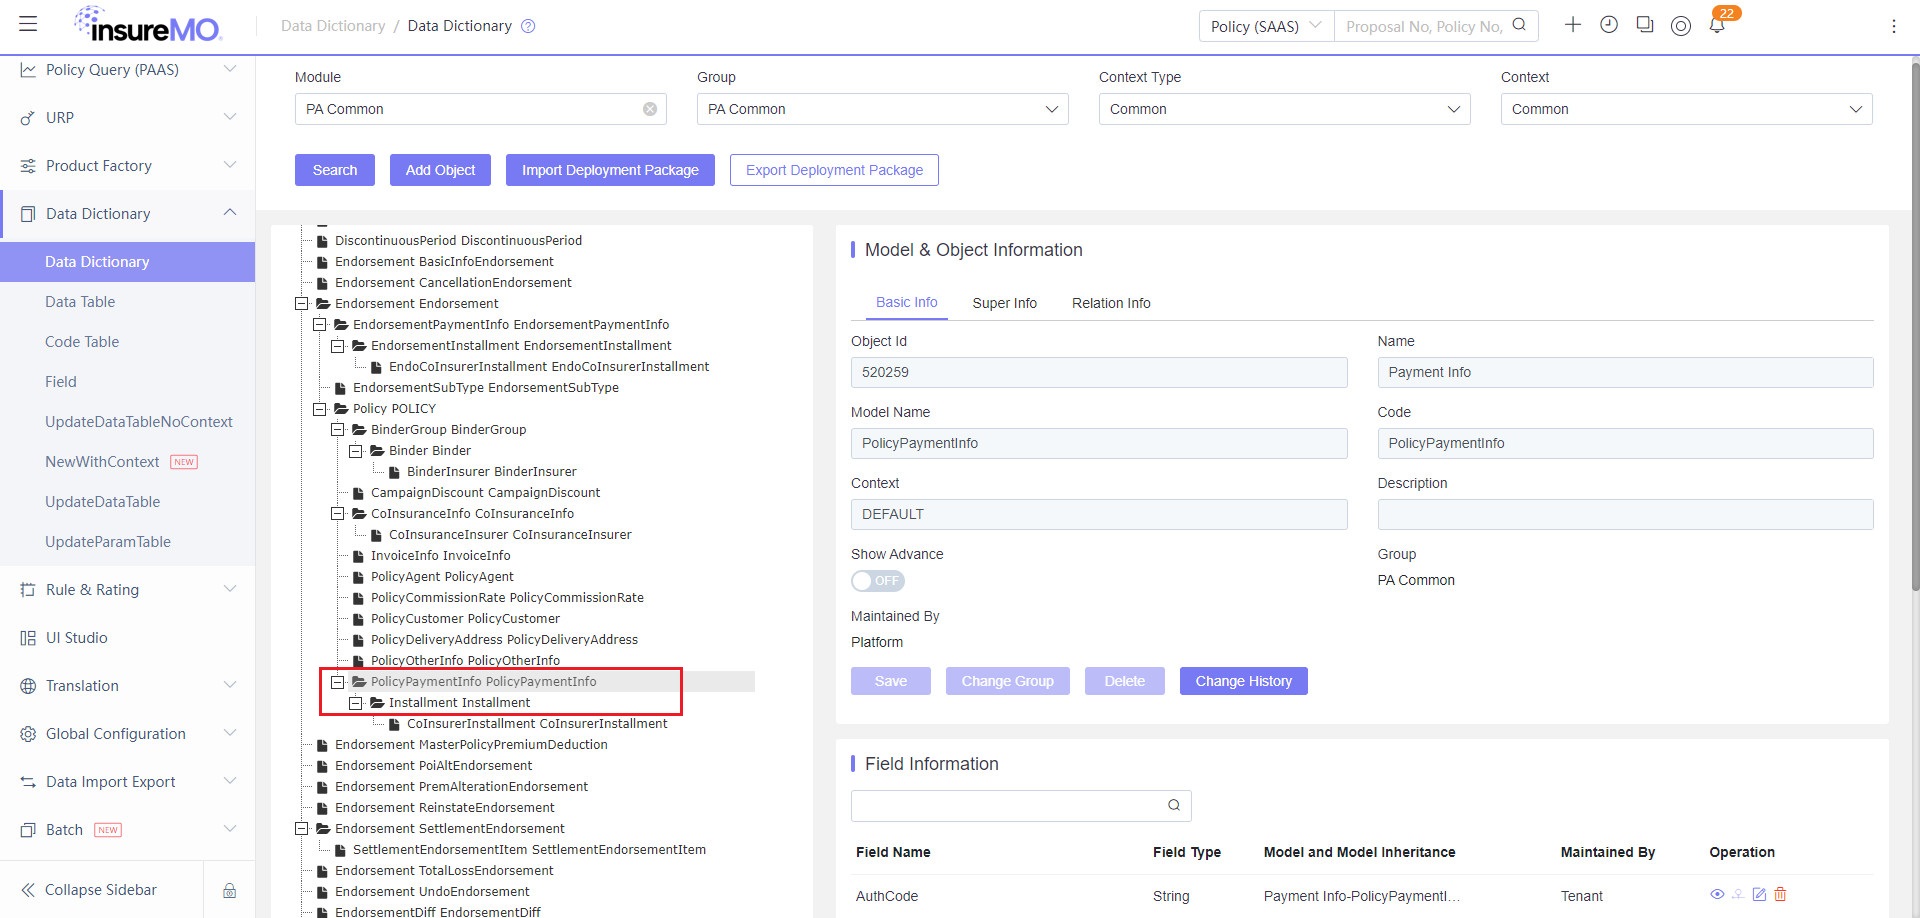Viewport: 1920px width, 918px height.
Task: Collapse the Data Dictionary sidebar section
Action: click(x=230, y=213)
